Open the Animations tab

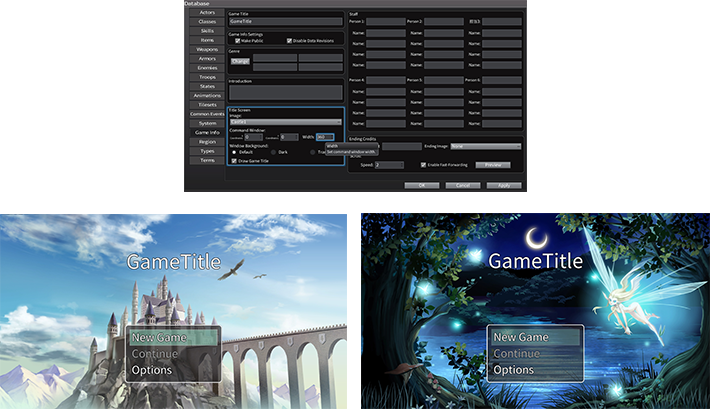pyautogui.click(x=206, y=95)
